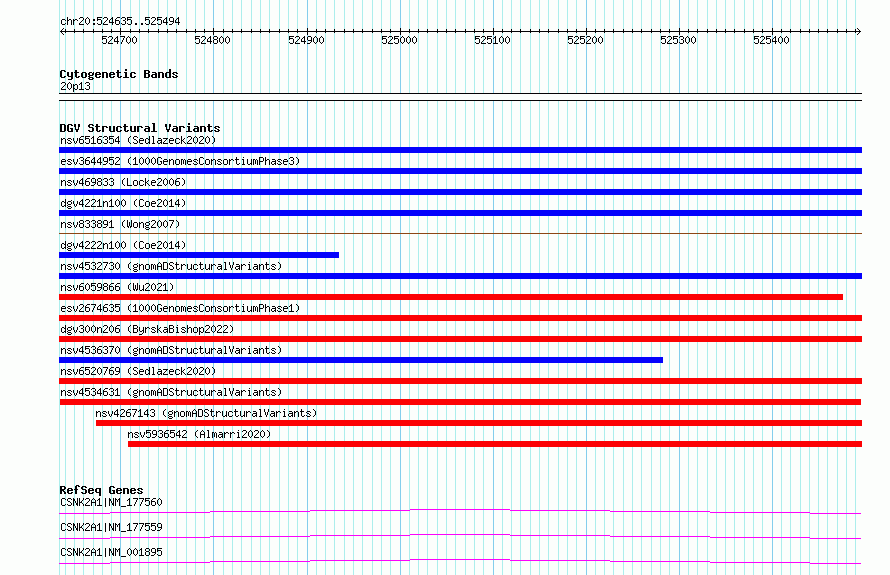Click the 525300 ruler position label
Viewport: 890px width, 575px height.
(678, 40)
